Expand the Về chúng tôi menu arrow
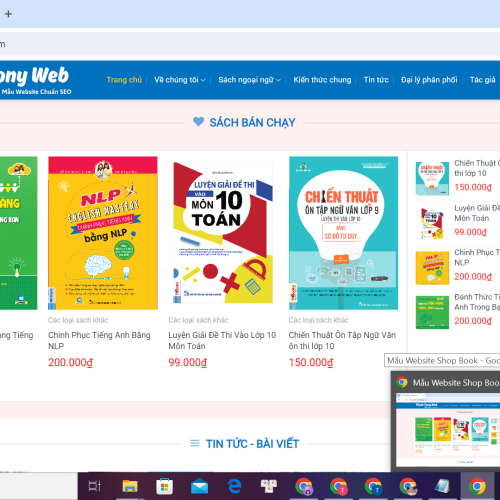 pos(203,80)
